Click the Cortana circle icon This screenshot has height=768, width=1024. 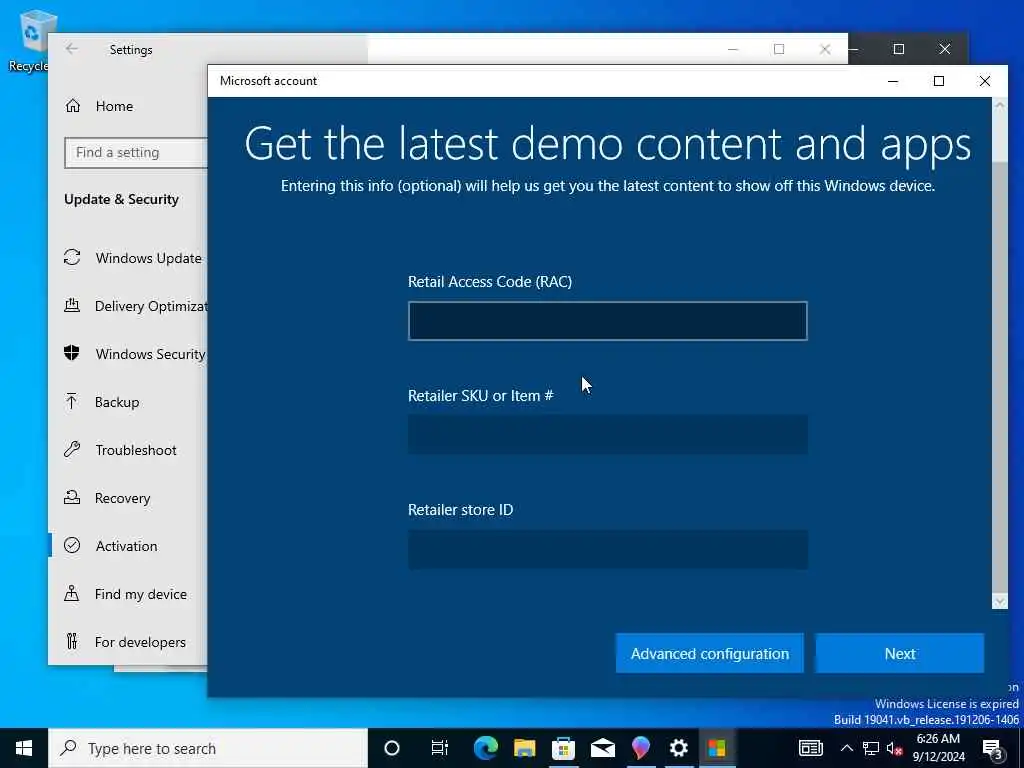[x=392, y=748]
